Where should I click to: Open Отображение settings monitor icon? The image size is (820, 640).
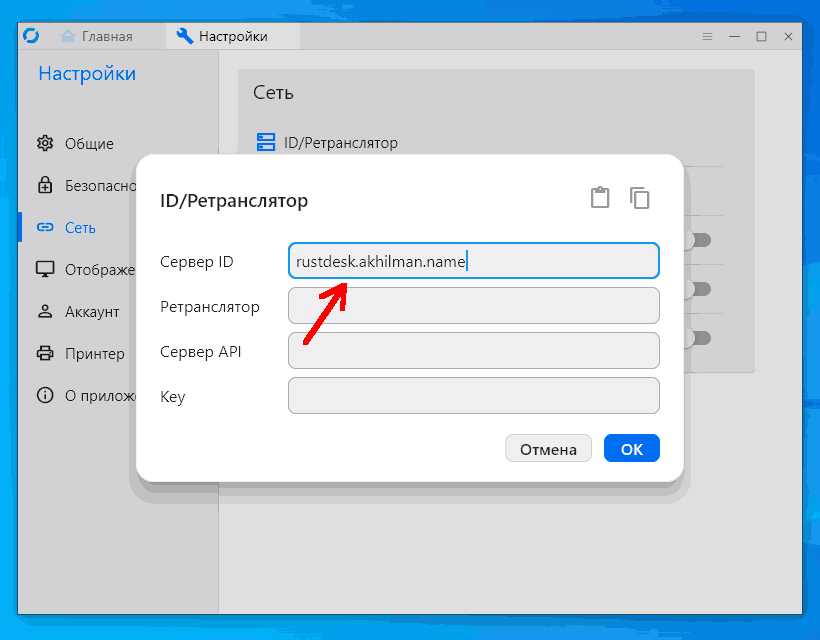[x=45, y=269]
